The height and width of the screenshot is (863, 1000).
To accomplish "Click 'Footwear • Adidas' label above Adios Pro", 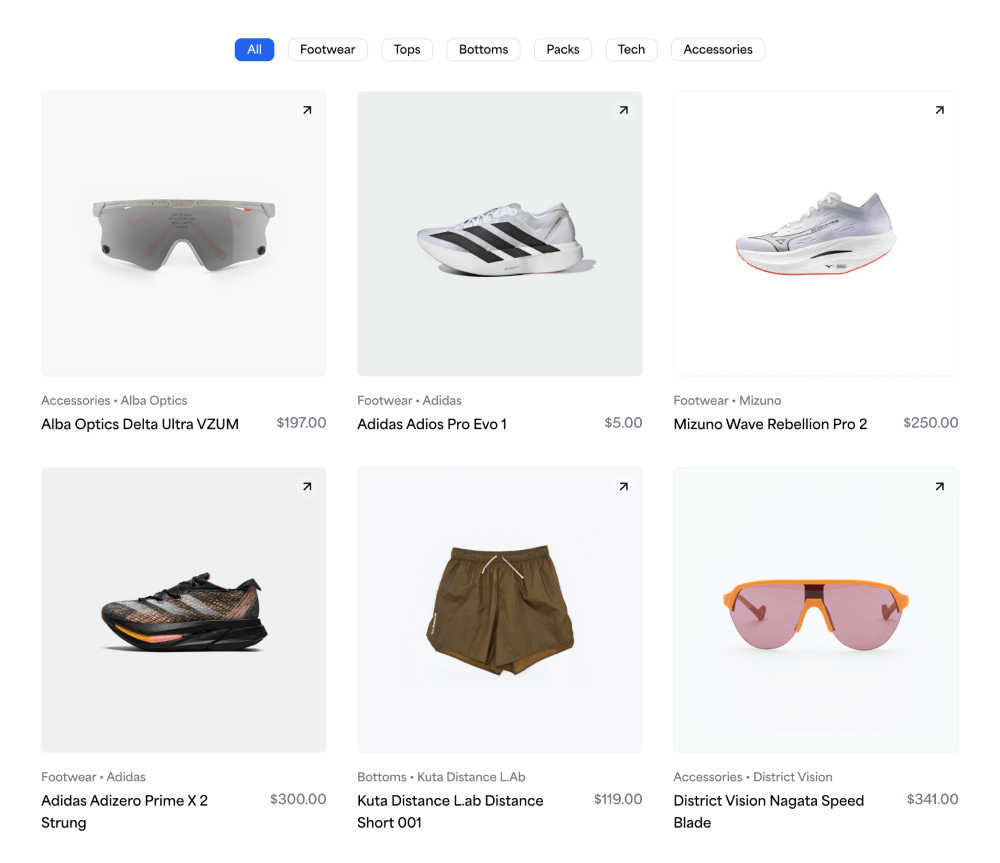I will 409,401.
